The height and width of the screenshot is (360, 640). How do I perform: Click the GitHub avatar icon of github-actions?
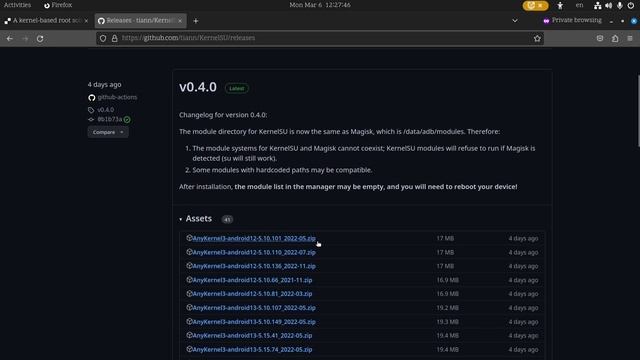[91, 98]
